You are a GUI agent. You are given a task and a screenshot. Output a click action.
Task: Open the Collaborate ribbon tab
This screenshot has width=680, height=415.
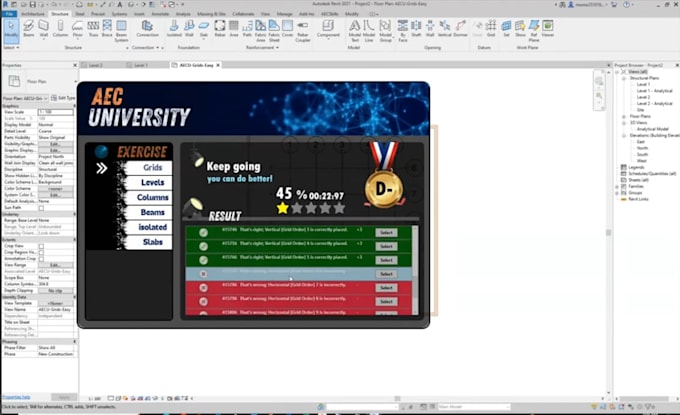coord(243,14)
